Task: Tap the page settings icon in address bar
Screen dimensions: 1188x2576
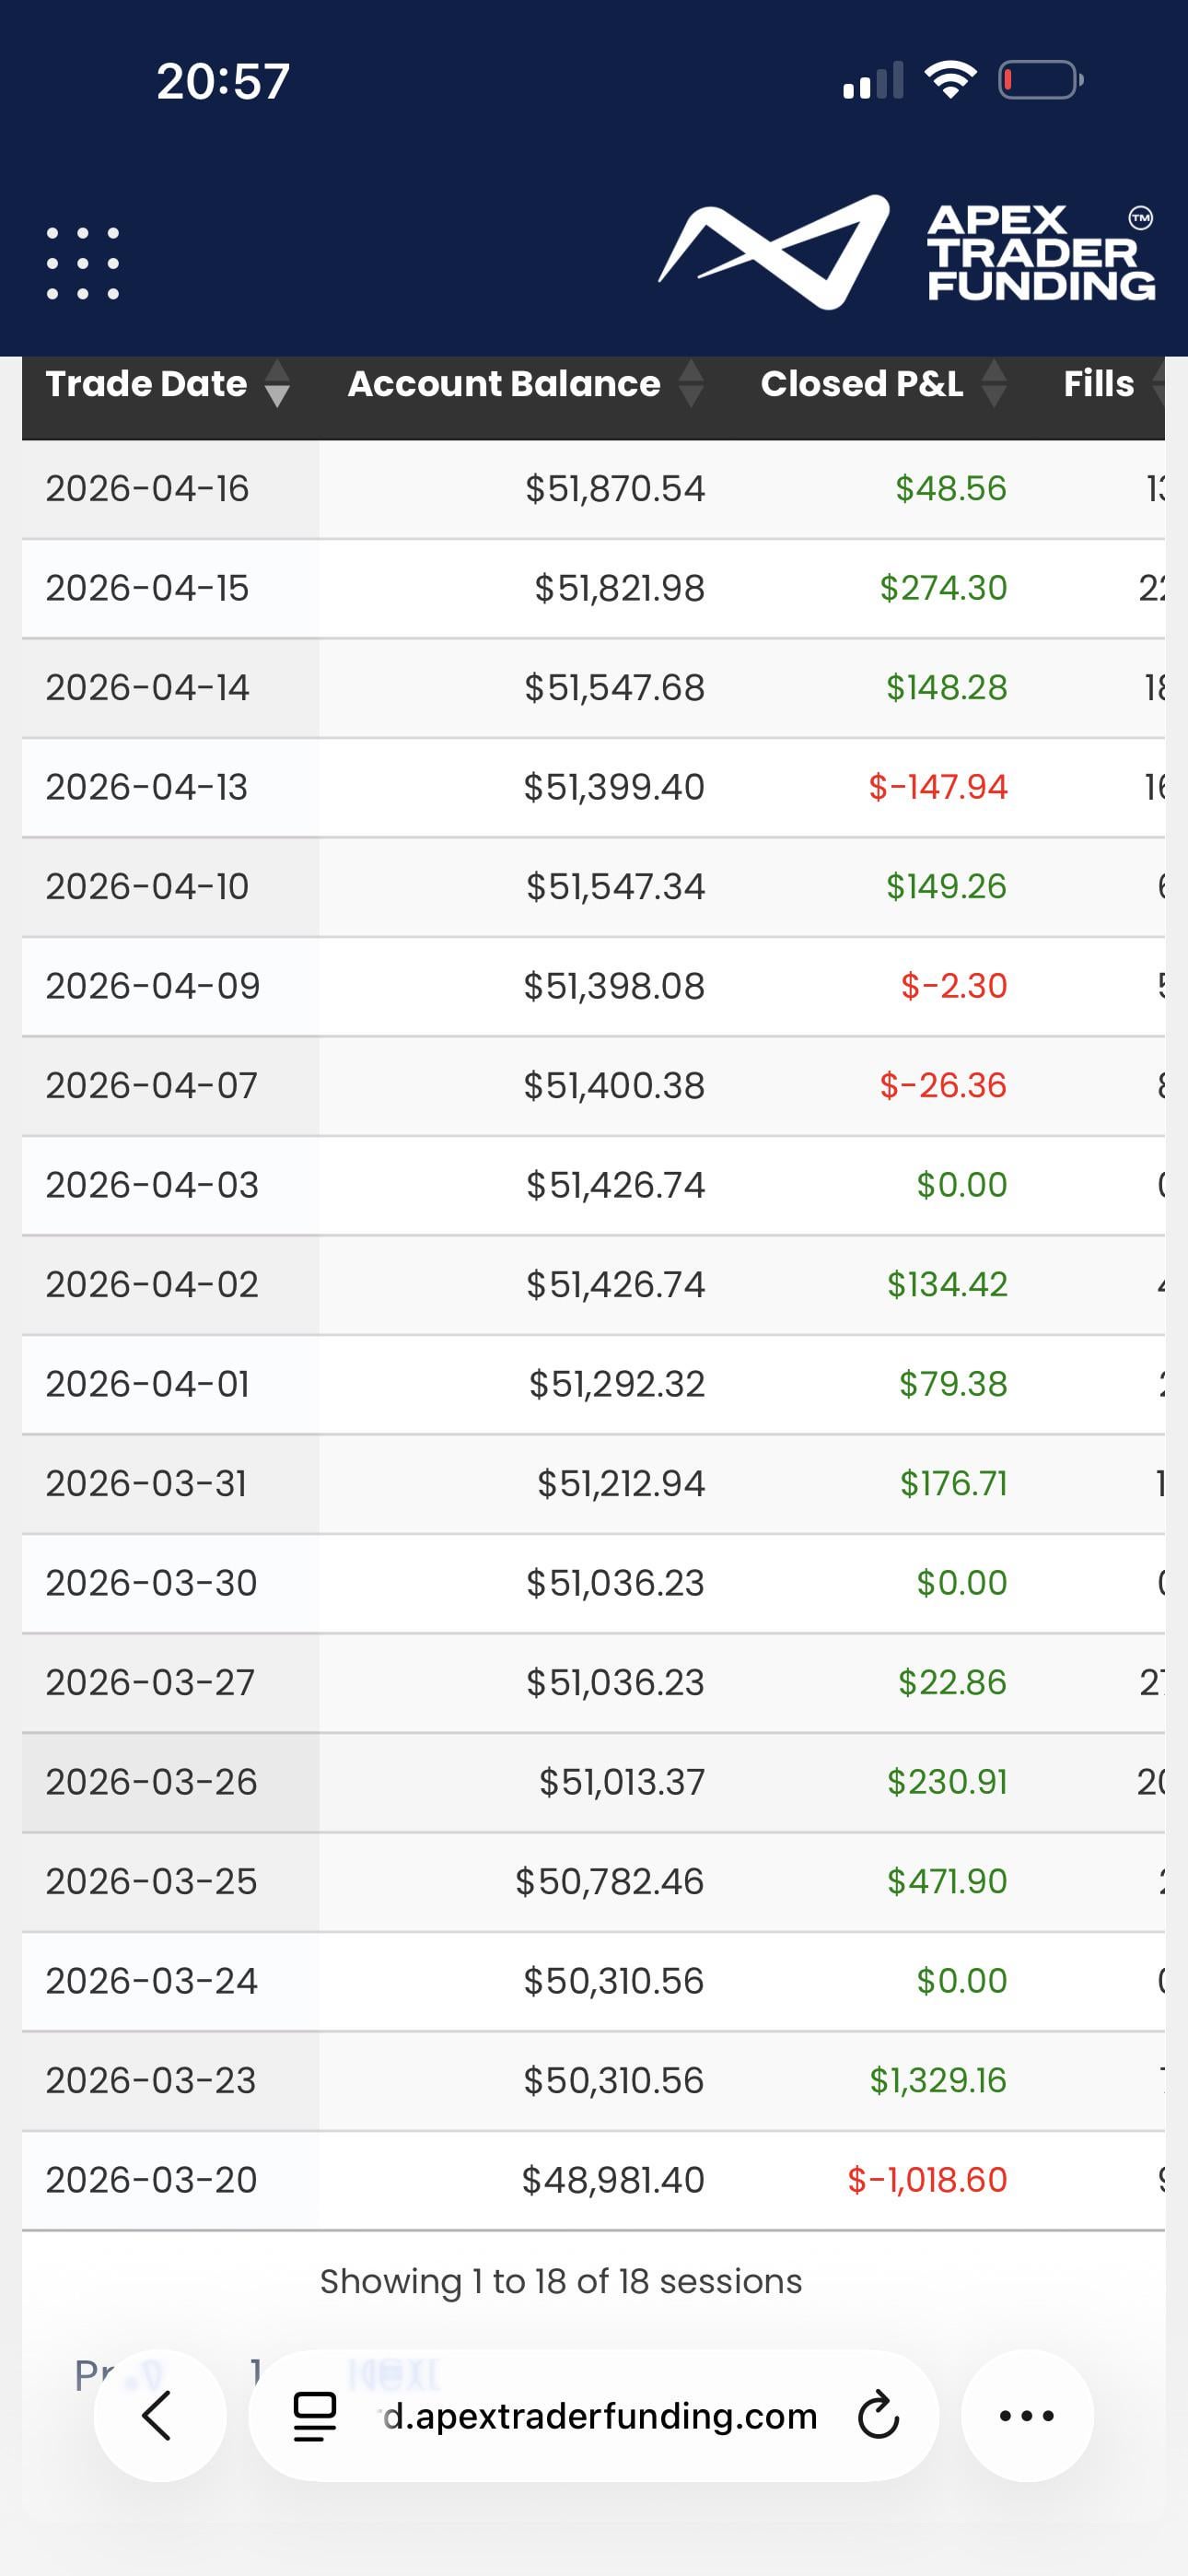Action: click(314, 2416)
